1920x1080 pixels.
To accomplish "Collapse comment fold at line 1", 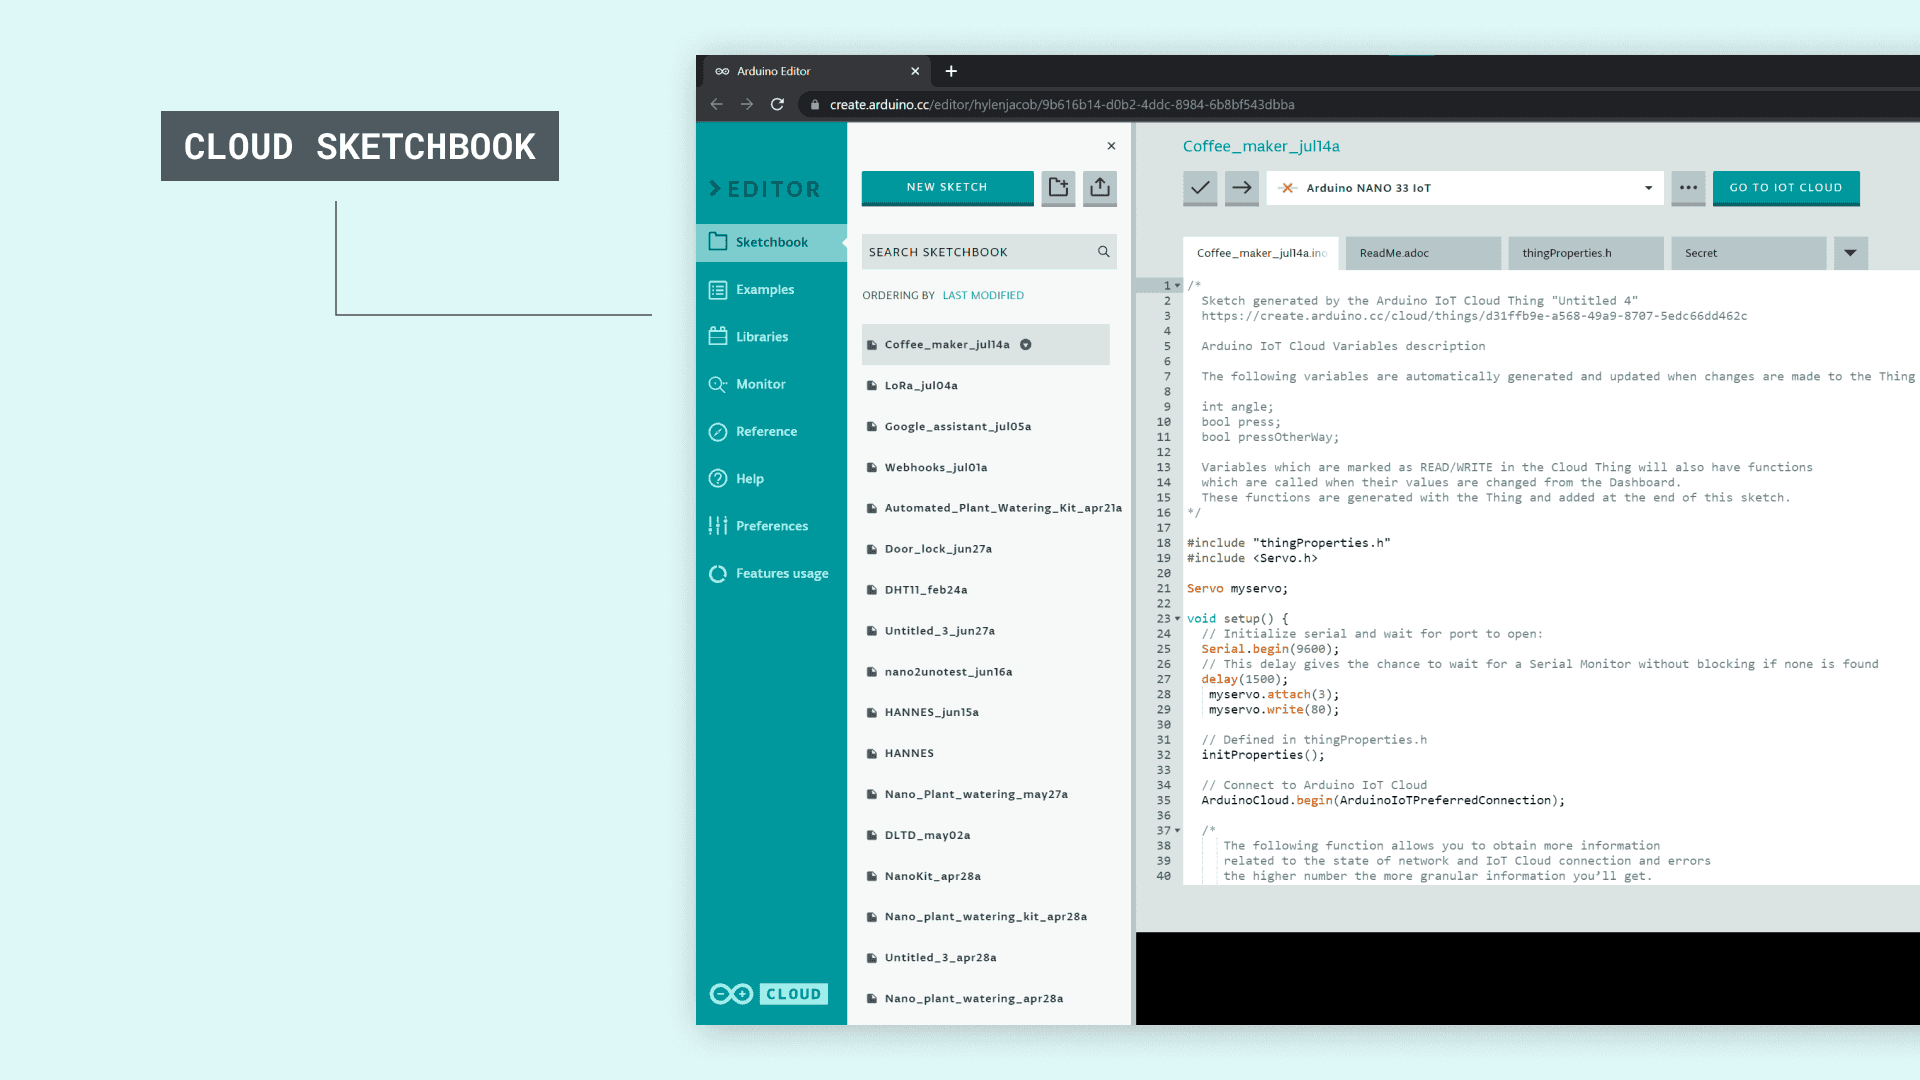I will (x=1178, y=286).
